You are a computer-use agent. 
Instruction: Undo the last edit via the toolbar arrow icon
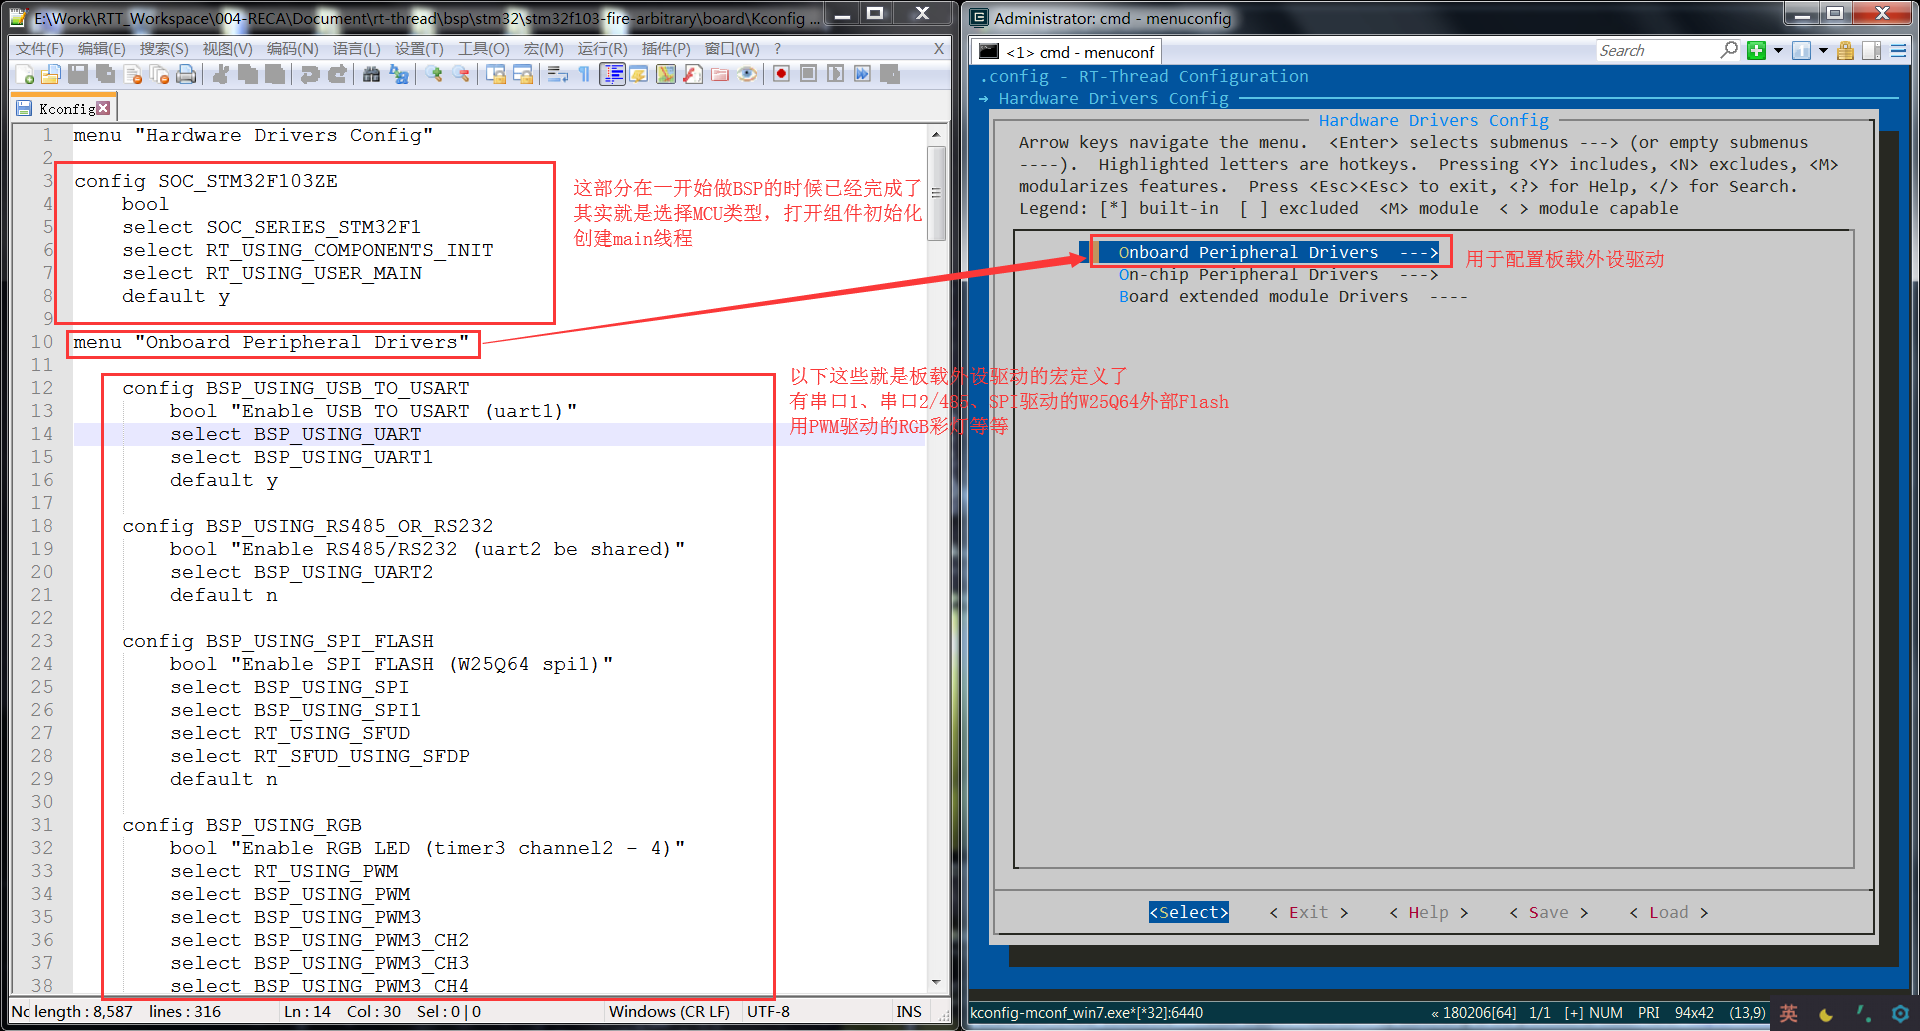pos(310,74)
